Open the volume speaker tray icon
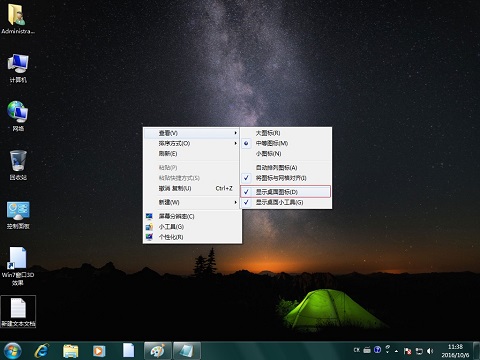480x360 pixels. (430, 351)
